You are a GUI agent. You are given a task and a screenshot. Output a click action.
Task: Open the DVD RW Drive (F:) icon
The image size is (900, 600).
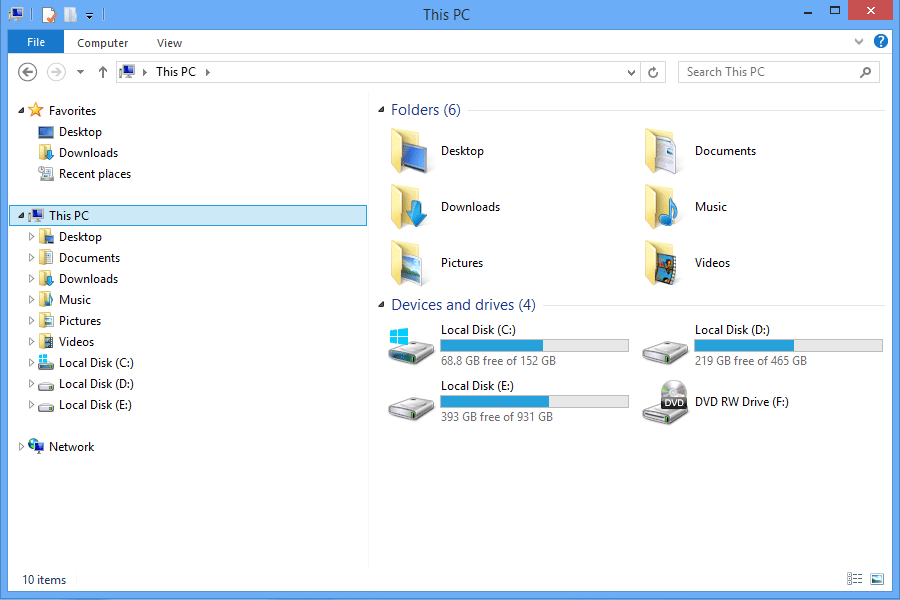tap(665, 402)
